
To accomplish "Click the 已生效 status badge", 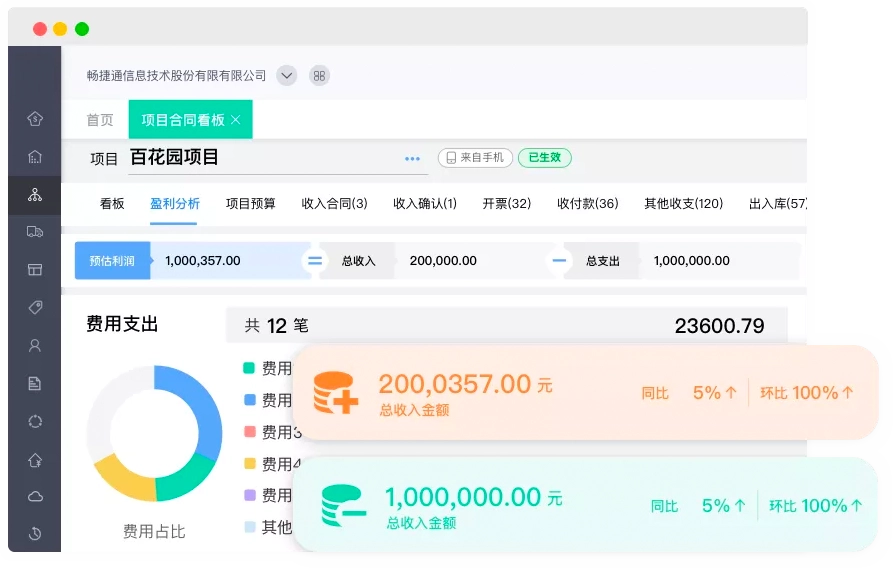I will point(545,158).
